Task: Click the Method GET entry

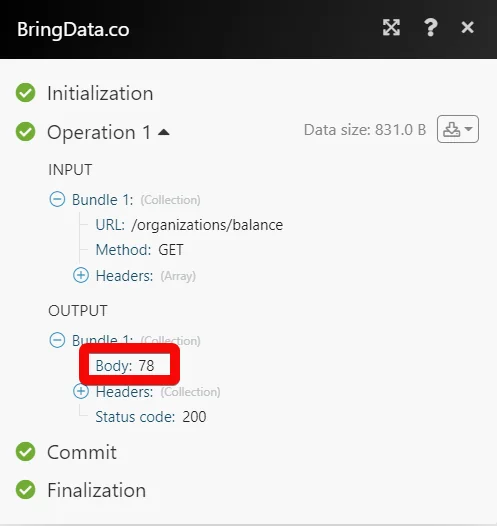Action: (140, 250)
